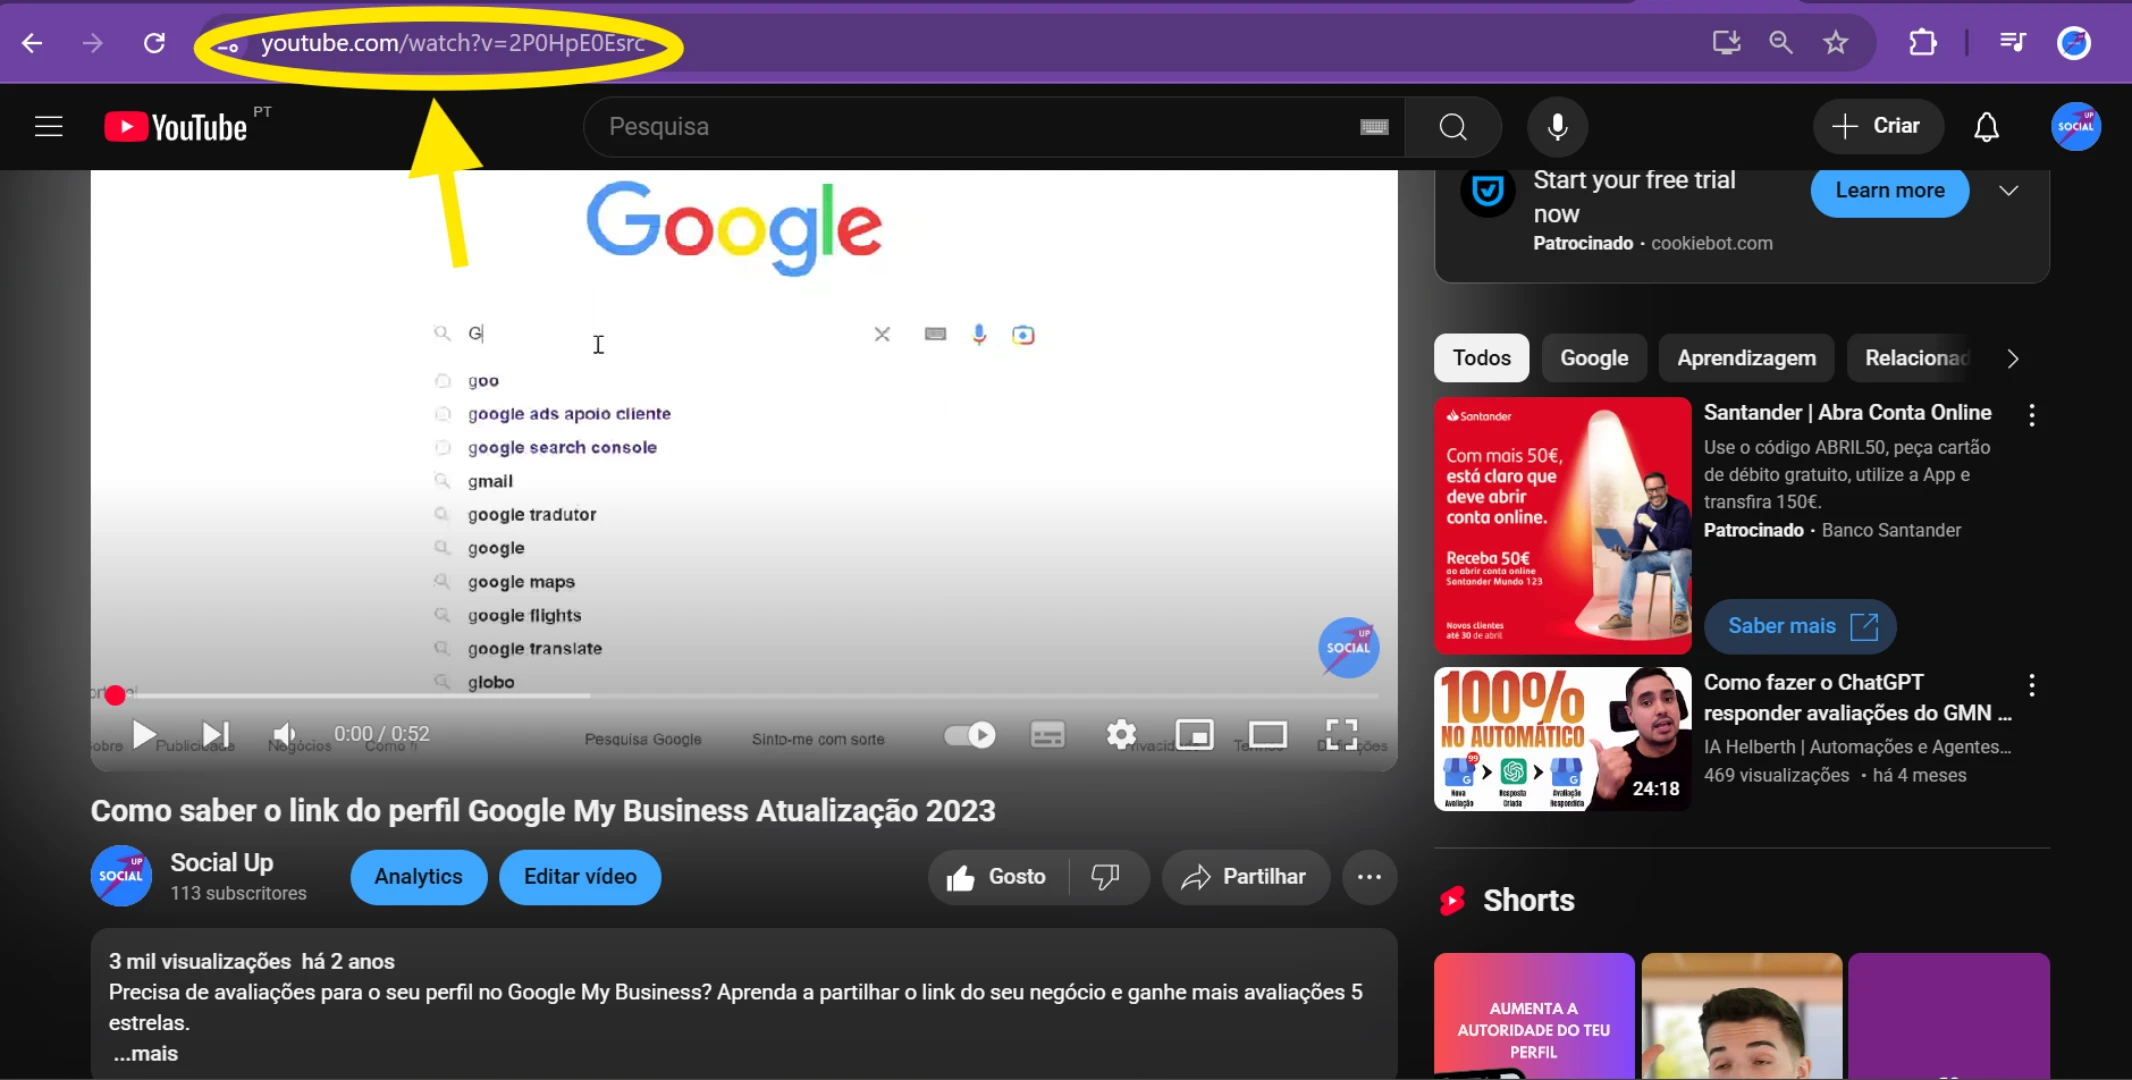Like the video with Gosto
Image resolution: width=2132 pixels, height=1080 pixels.
coord(997,877)
